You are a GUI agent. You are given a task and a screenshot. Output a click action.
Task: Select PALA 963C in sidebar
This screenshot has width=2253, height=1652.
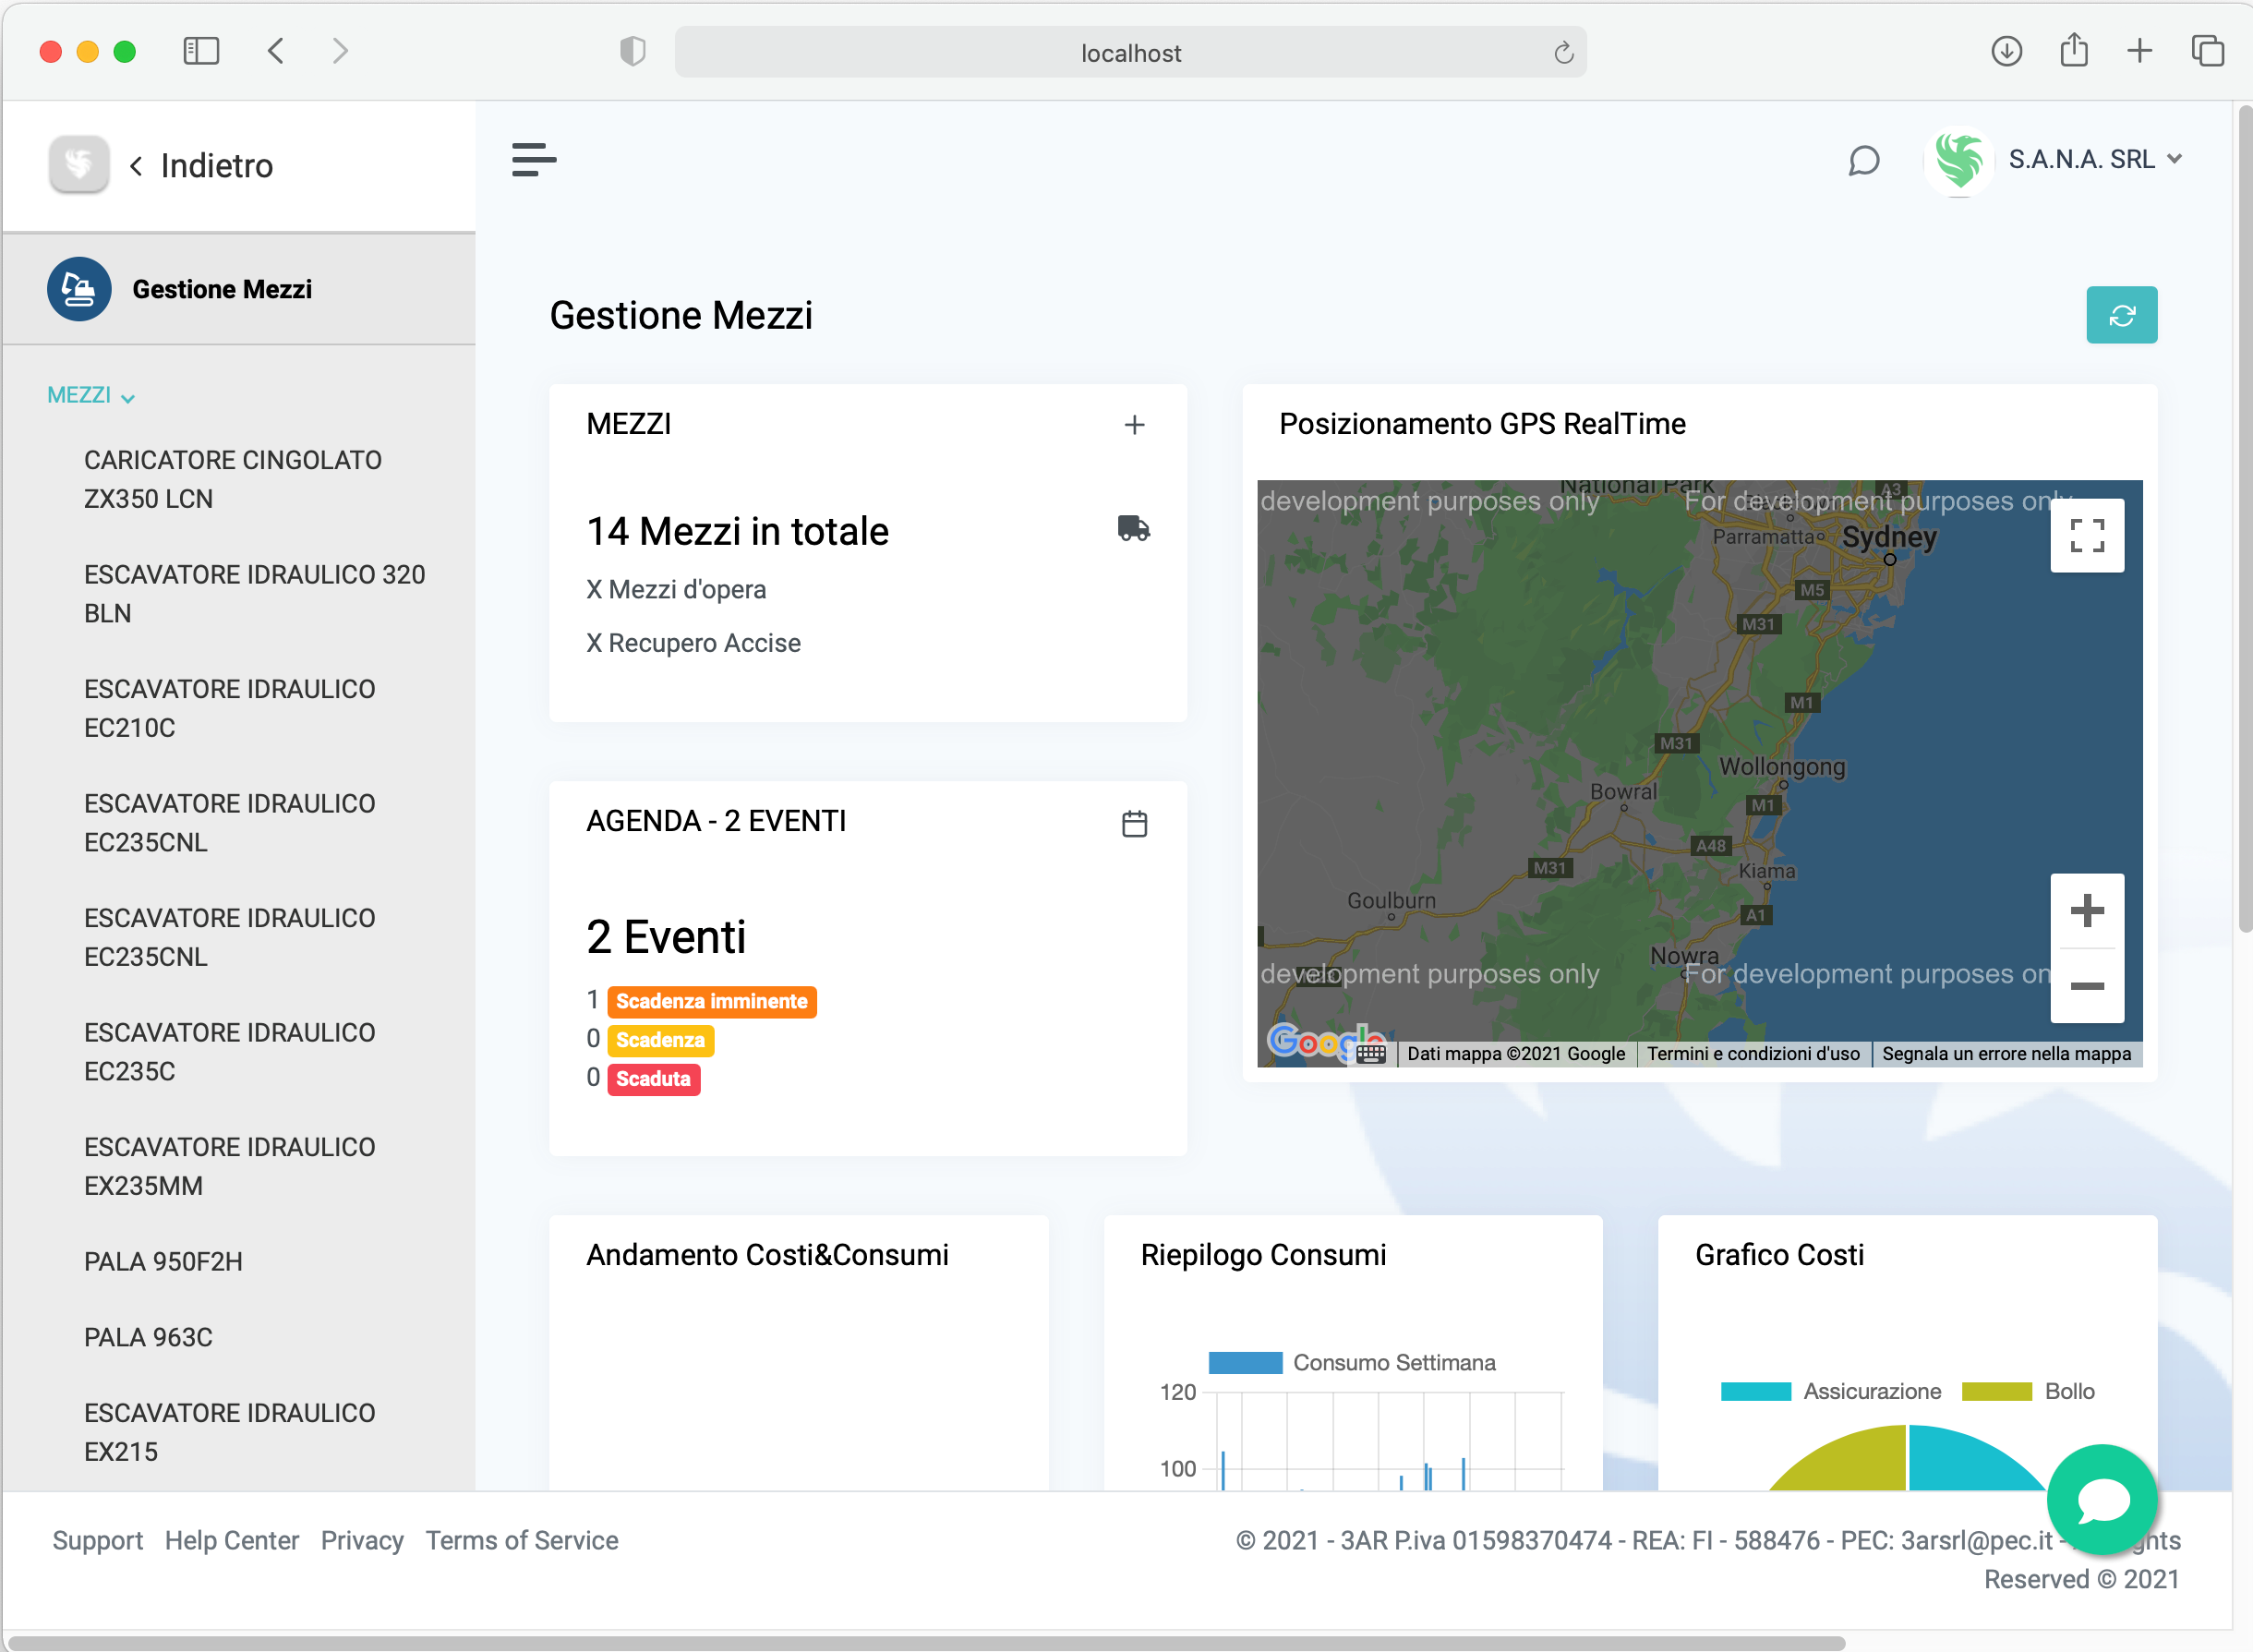(148, 1337)
